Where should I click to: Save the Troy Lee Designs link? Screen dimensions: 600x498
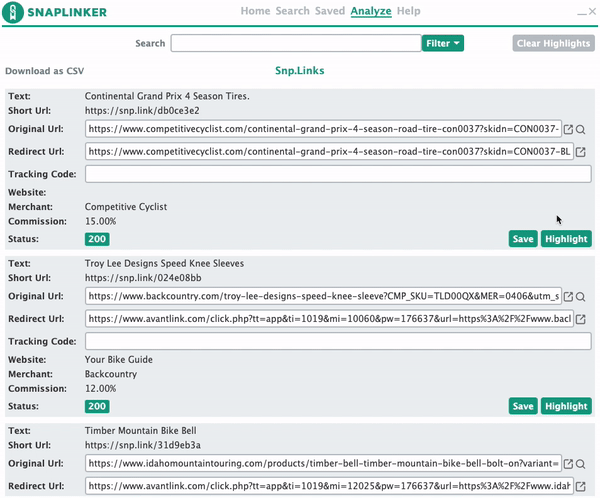[523, 406]
